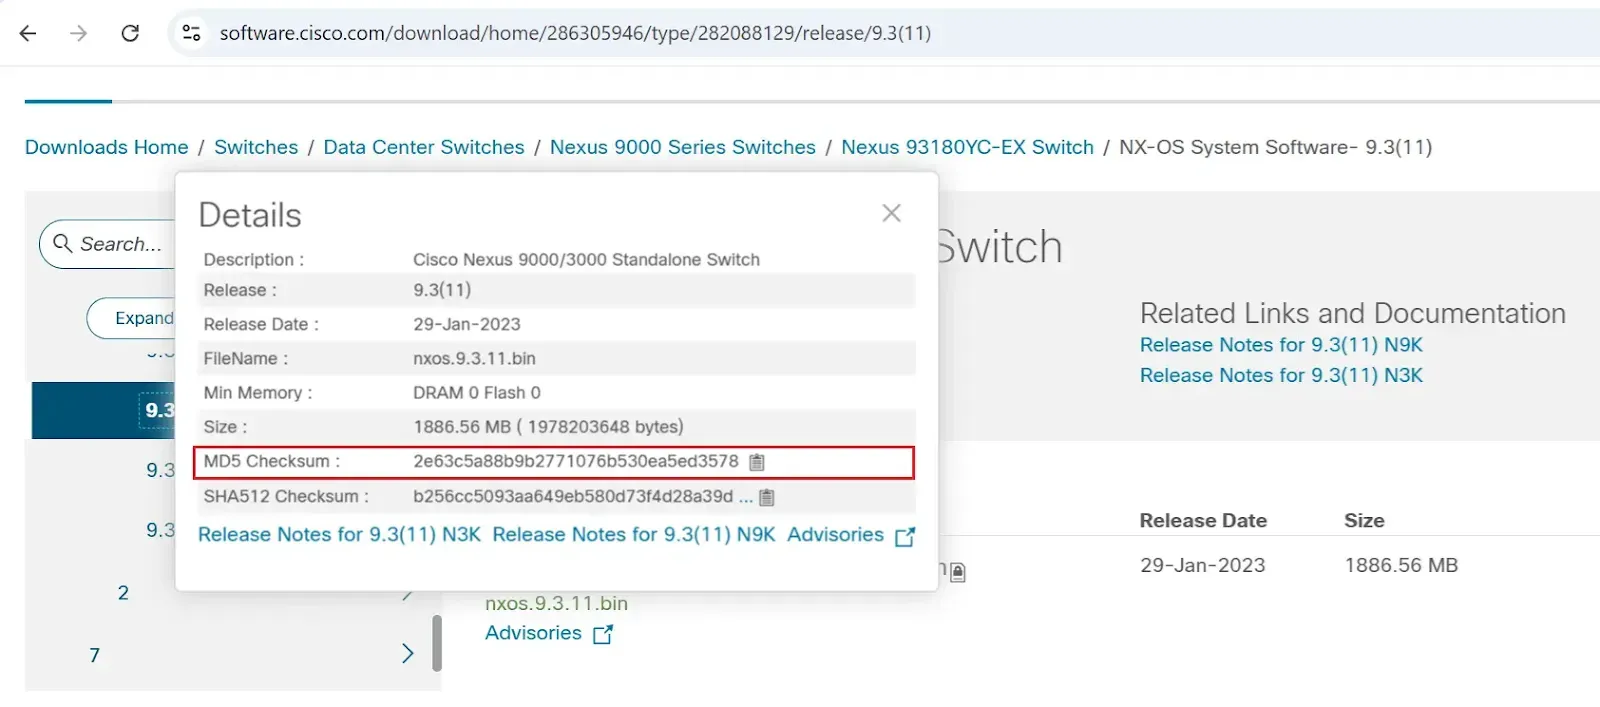Click the Details popup heading
This screenshot has height=707, width=1600.
click(x=250, y=215)
